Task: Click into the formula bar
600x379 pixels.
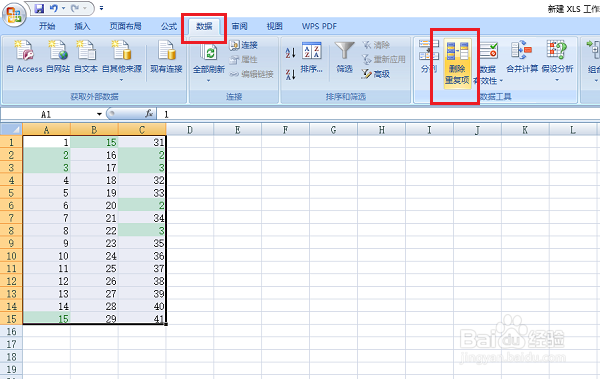Action: [379, 114]
